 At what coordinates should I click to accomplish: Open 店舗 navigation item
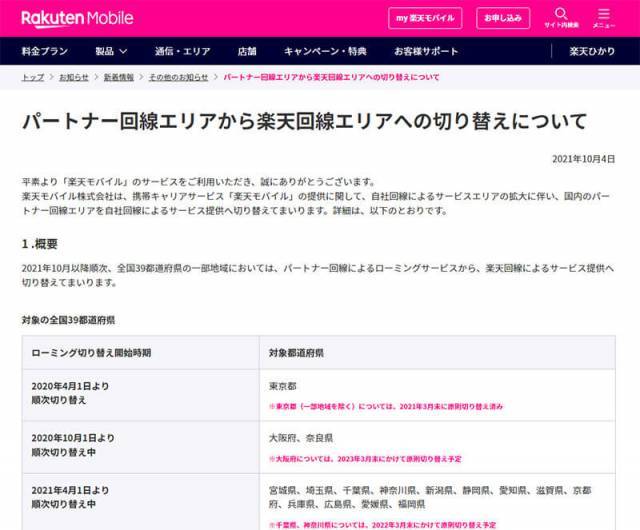(x=247, y=51)
